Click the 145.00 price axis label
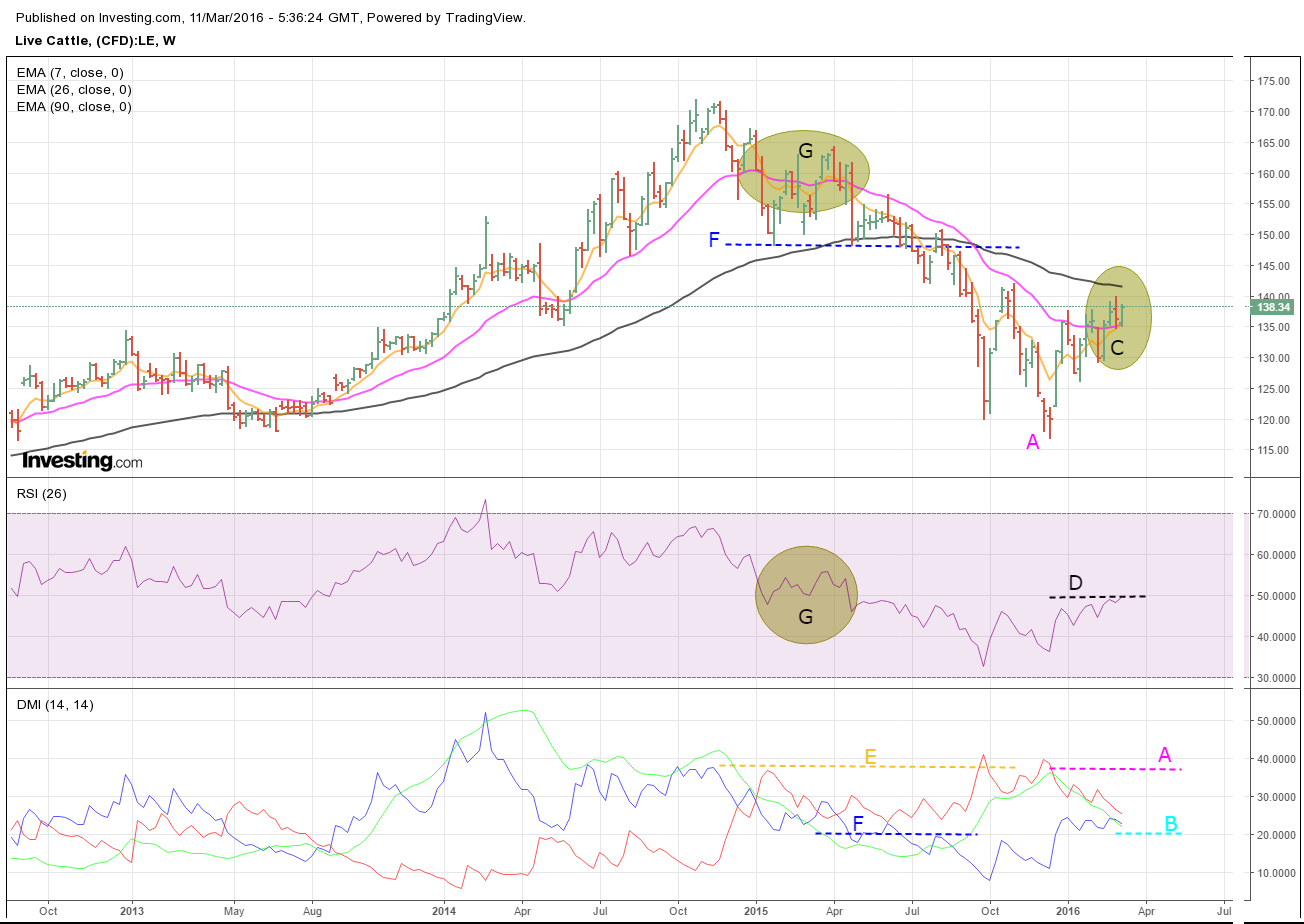The height and width of the screenshot is (924, 1304). coord(1275,266)
